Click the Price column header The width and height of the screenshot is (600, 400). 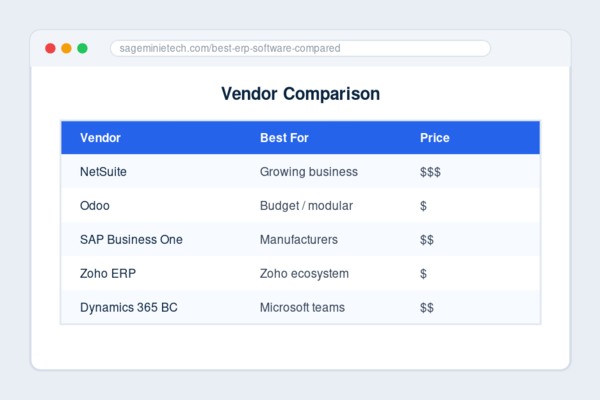click(x=435, y=138)
